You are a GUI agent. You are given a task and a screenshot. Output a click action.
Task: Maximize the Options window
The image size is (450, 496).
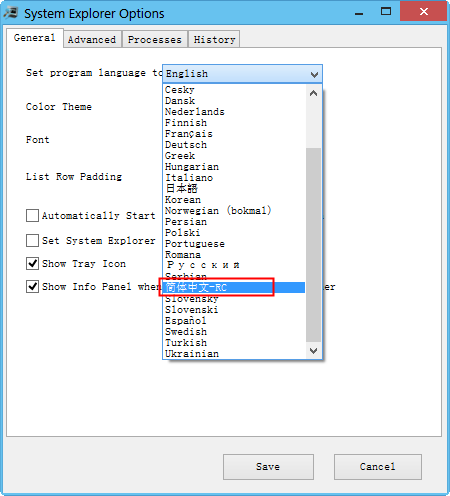point(386,12)
